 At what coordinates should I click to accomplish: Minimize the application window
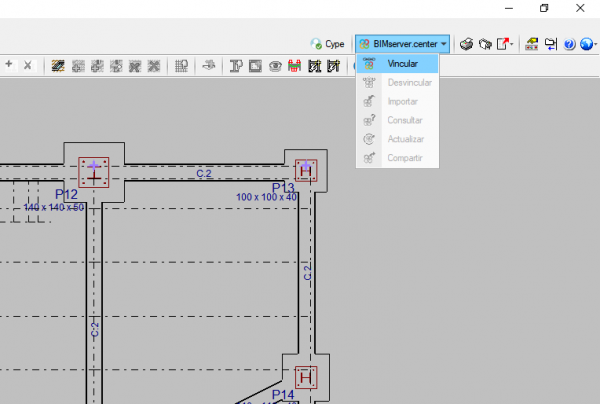(509, 8)
